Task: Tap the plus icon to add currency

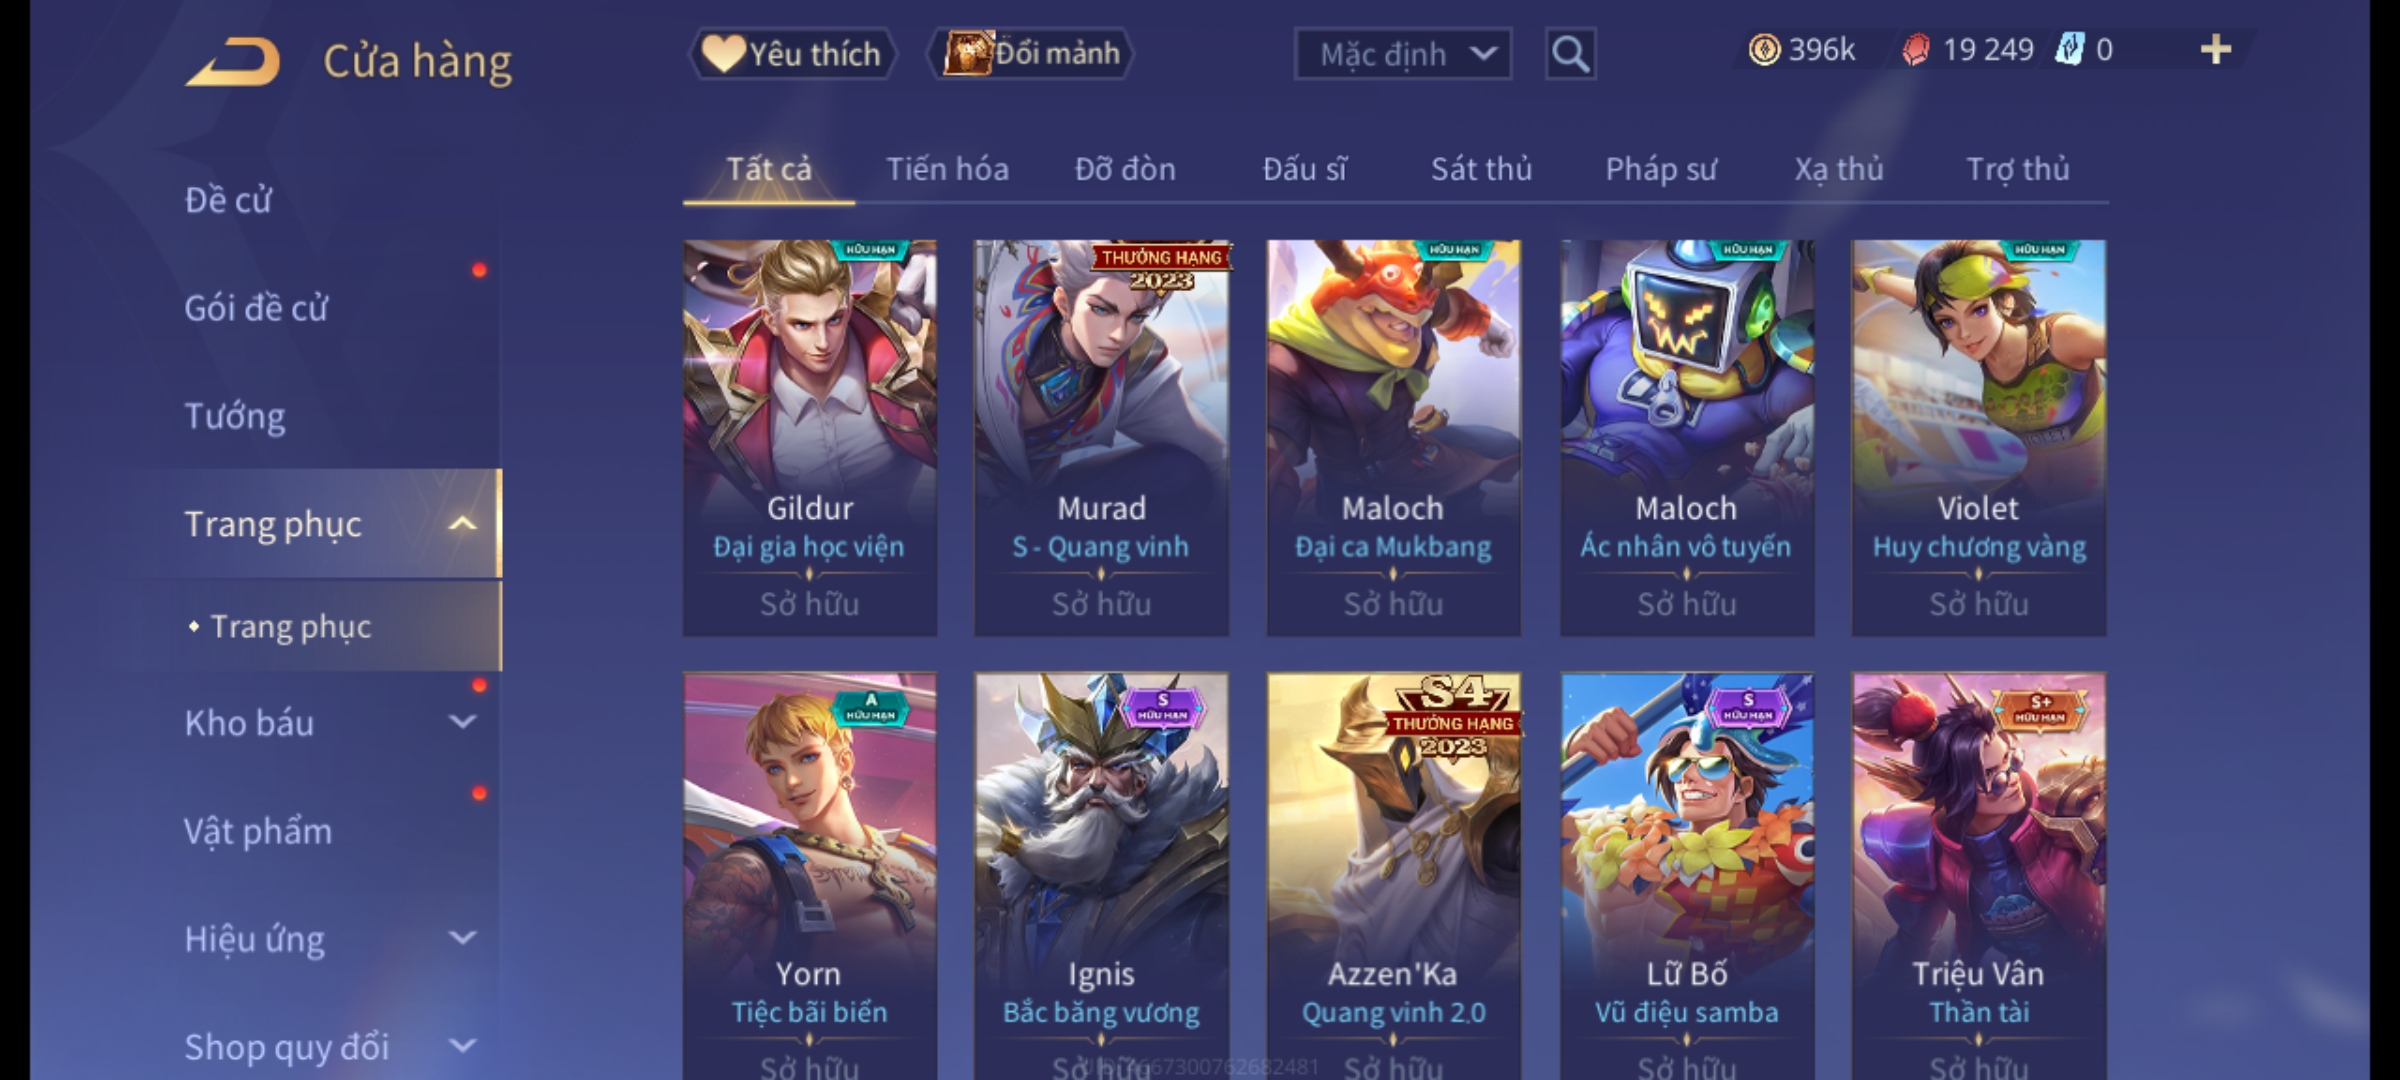Action: (2216, 50)
